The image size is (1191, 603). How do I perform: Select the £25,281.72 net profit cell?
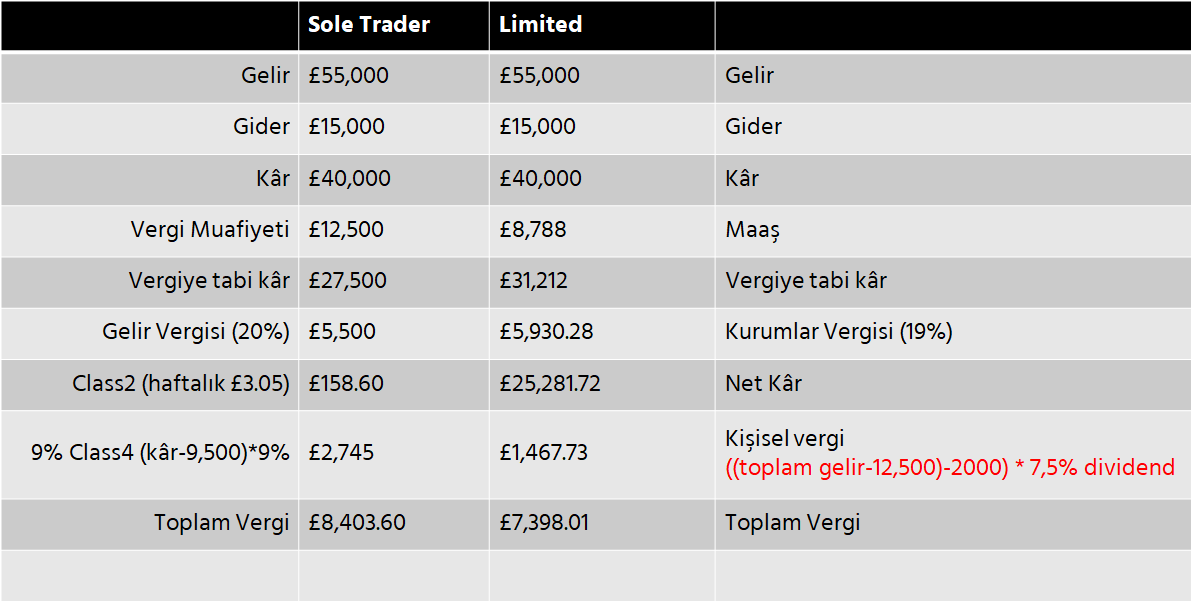pyautogui.click(x=550, y=384)
